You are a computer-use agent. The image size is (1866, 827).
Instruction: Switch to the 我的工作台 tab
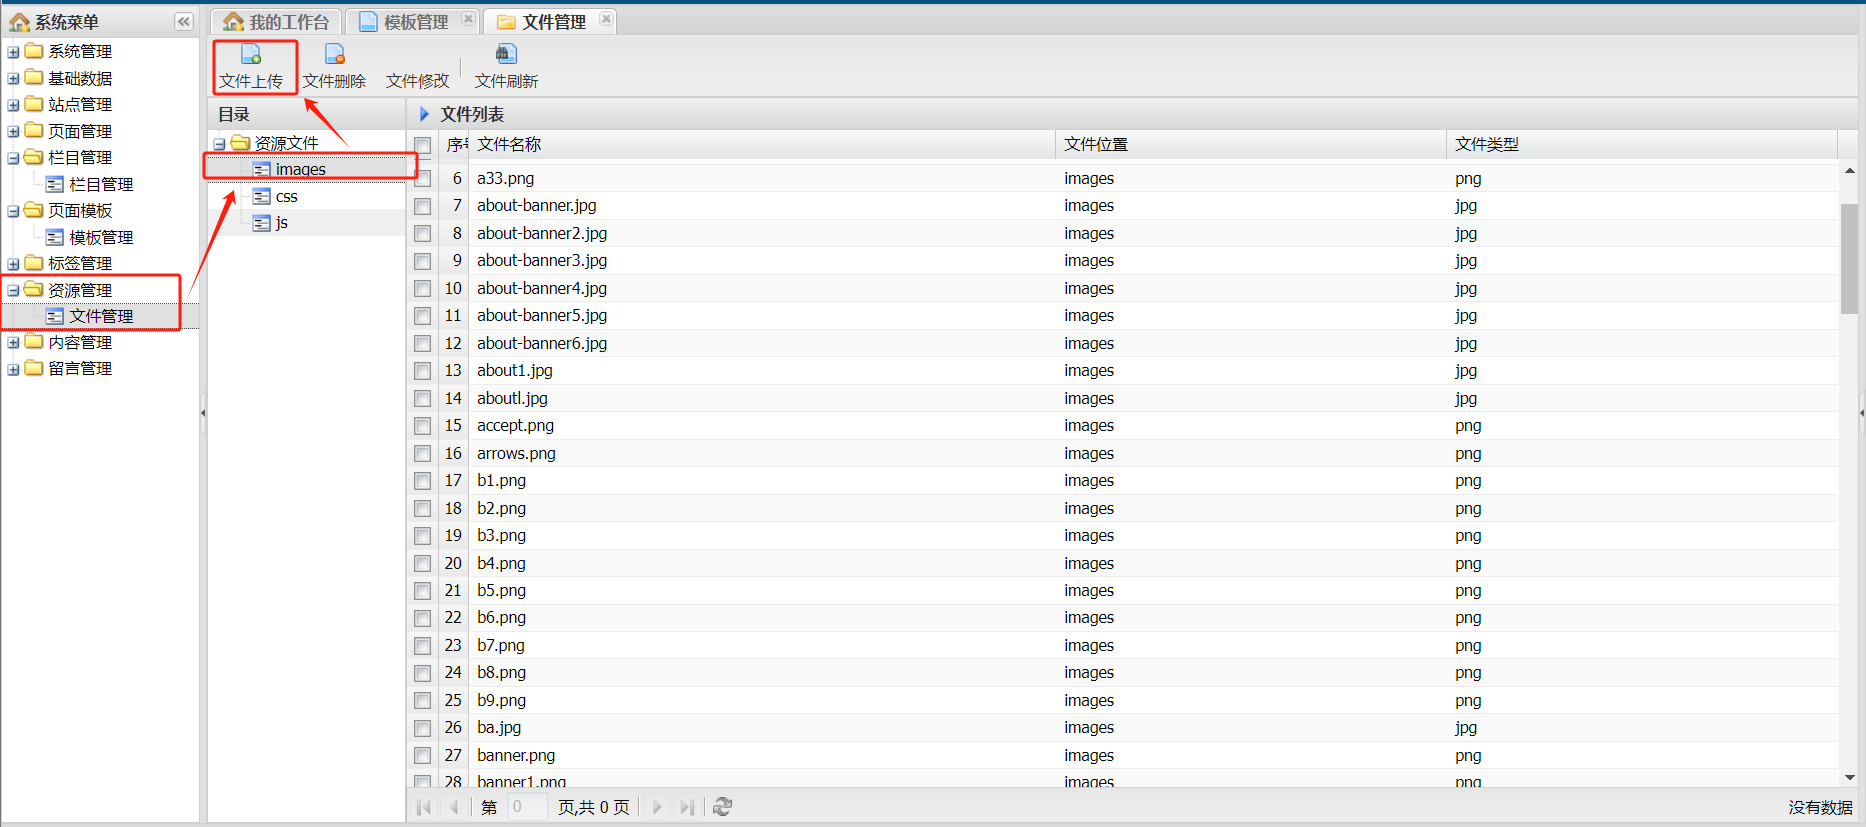(277, 22)
